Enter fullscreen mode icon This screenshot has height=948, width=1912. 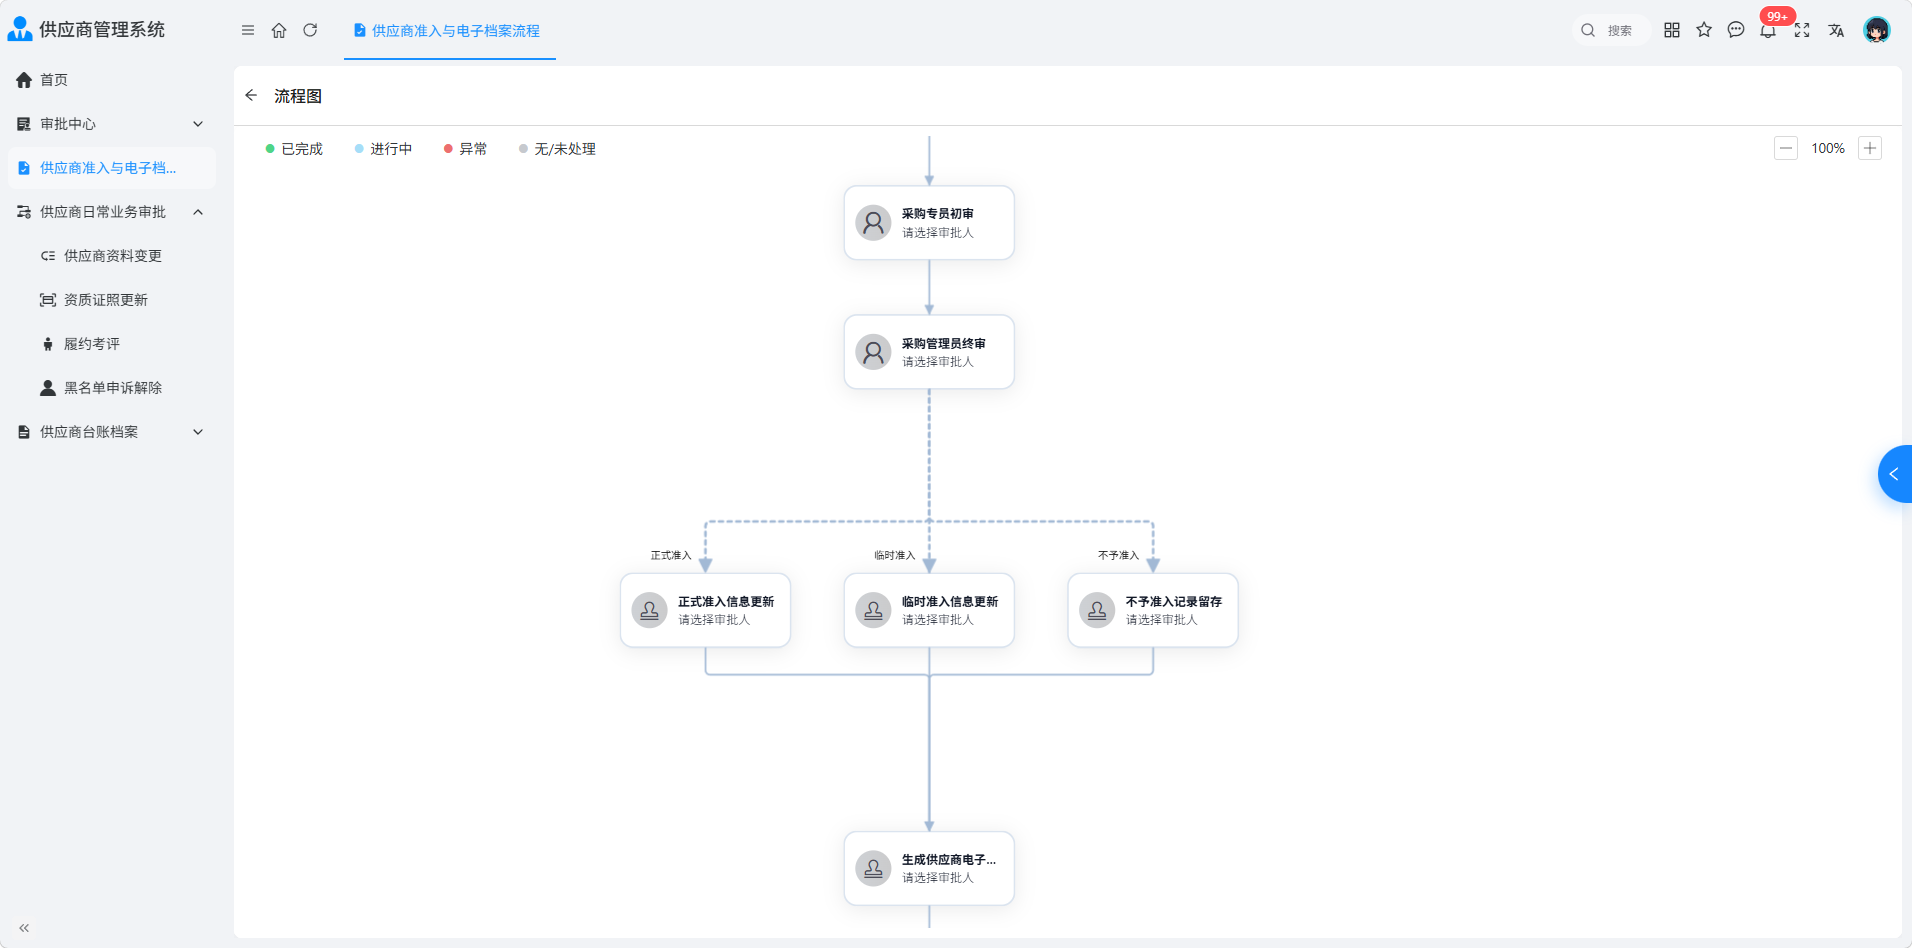pos(1802,30)
